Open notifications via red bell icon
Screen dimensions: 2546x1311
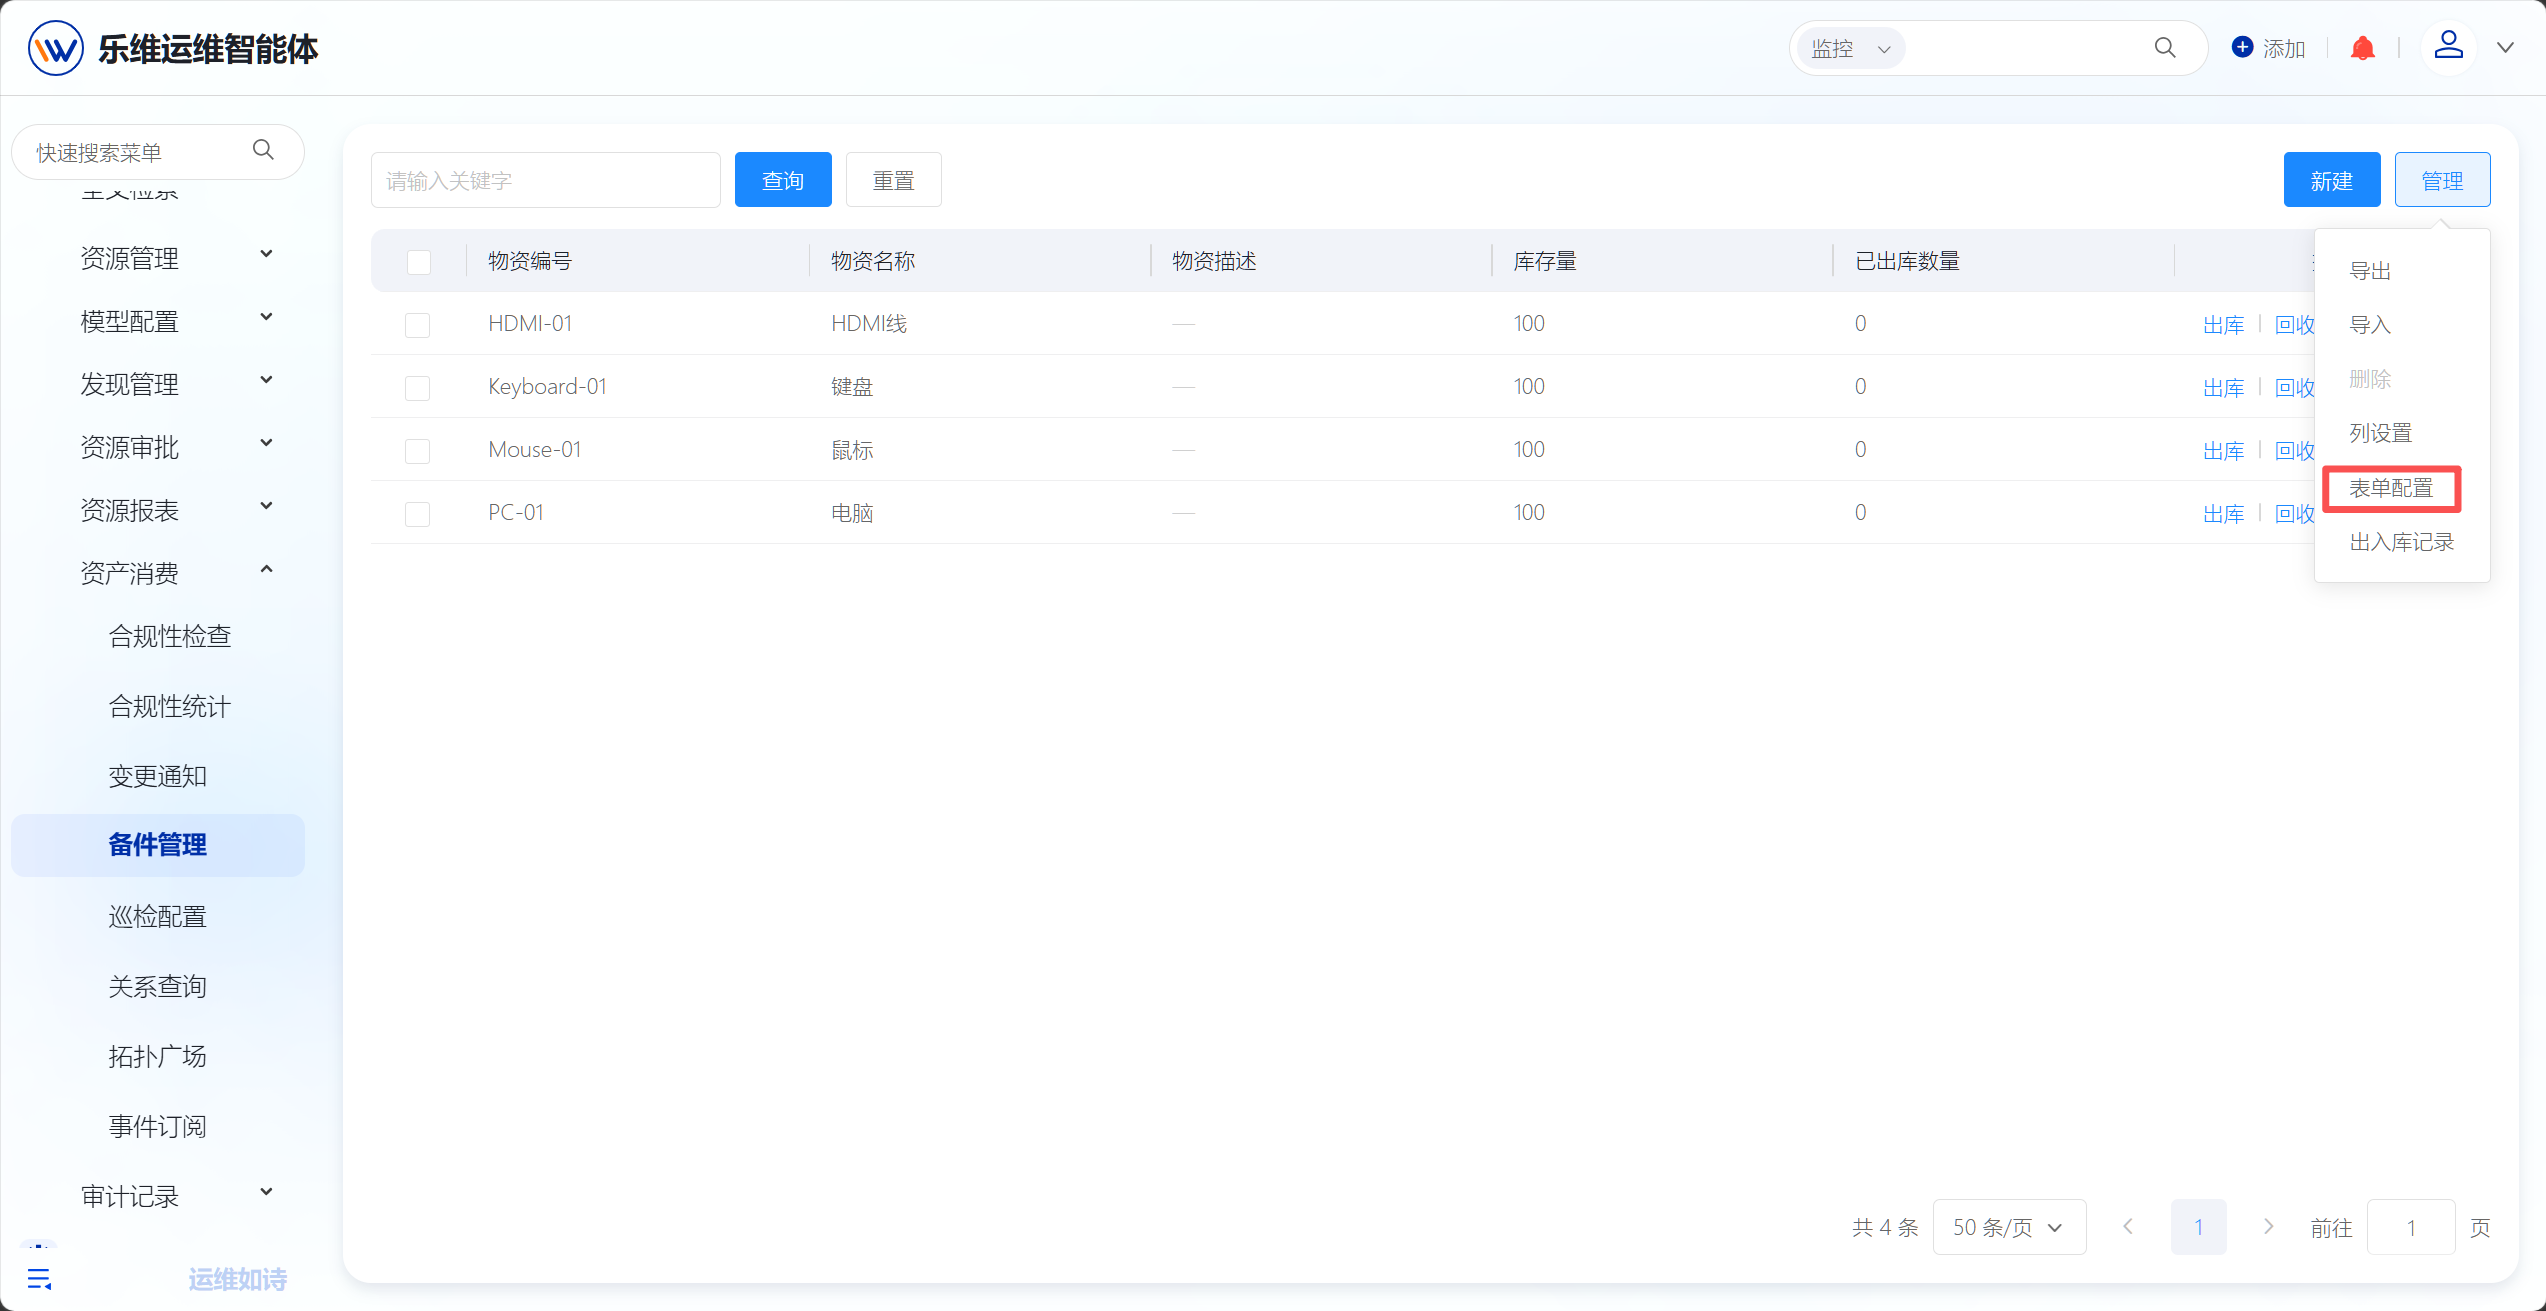[x=2363, y=48]
